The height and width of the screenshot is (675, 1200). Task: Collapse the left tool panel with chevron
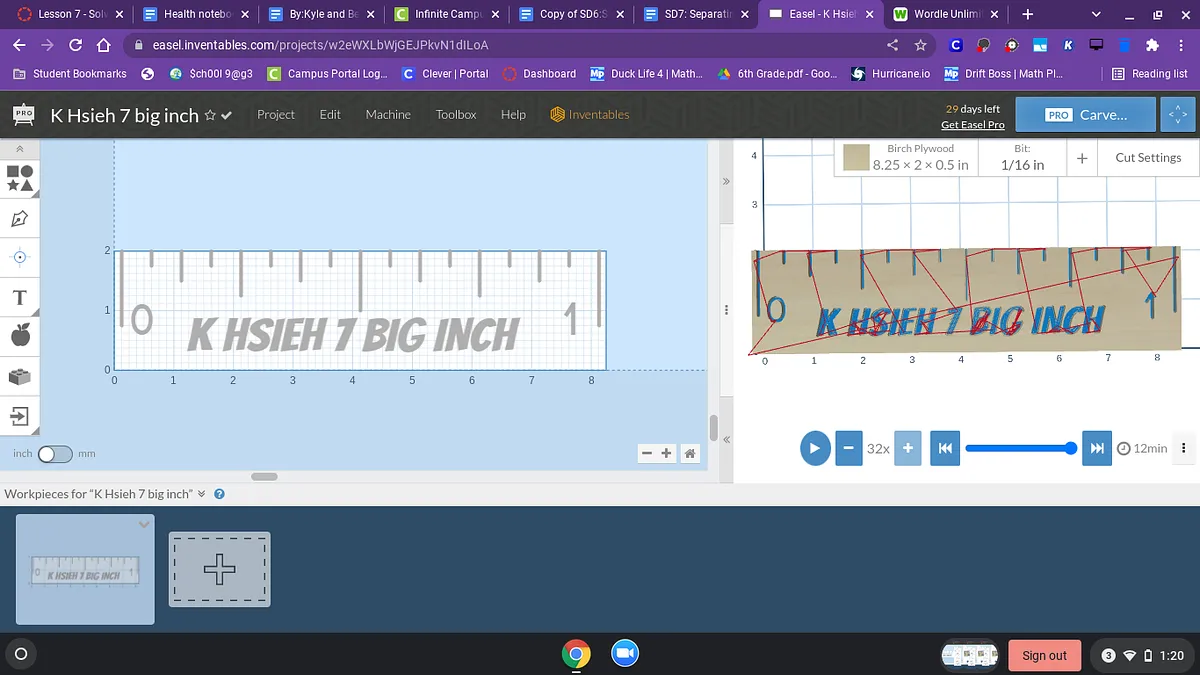pos(20,148)
